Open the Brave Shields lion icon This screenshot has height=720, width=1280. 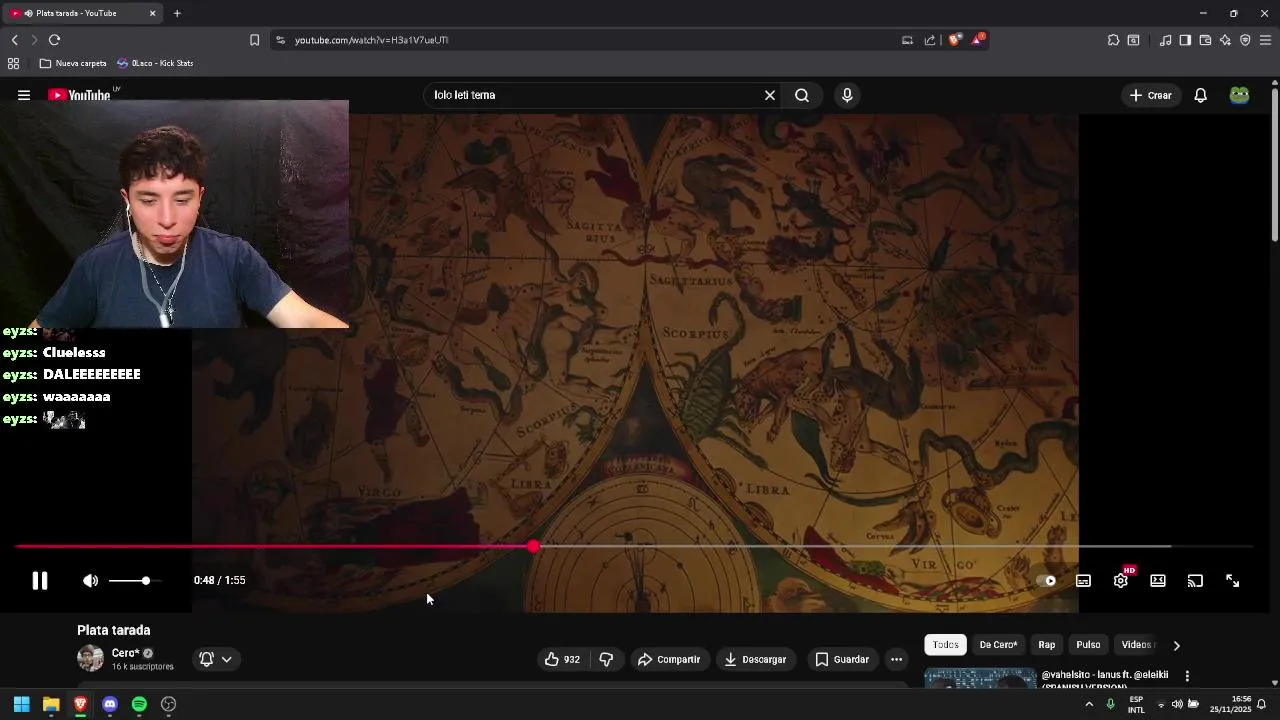[x=955, y=40]
